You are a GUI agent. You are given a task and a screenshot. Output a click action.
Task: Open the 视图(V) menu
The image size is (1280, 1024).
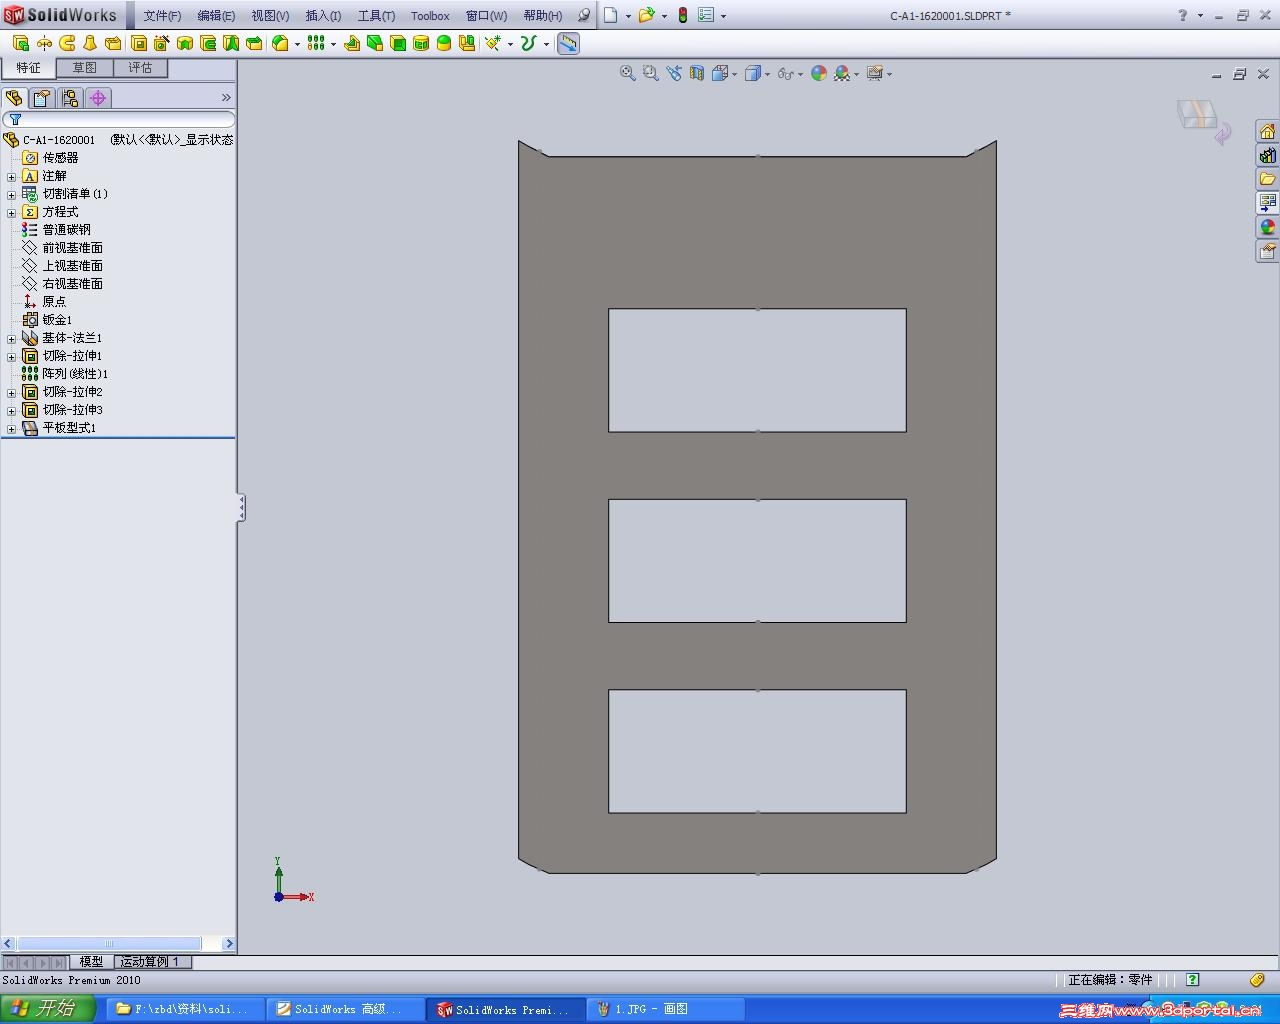270,16
